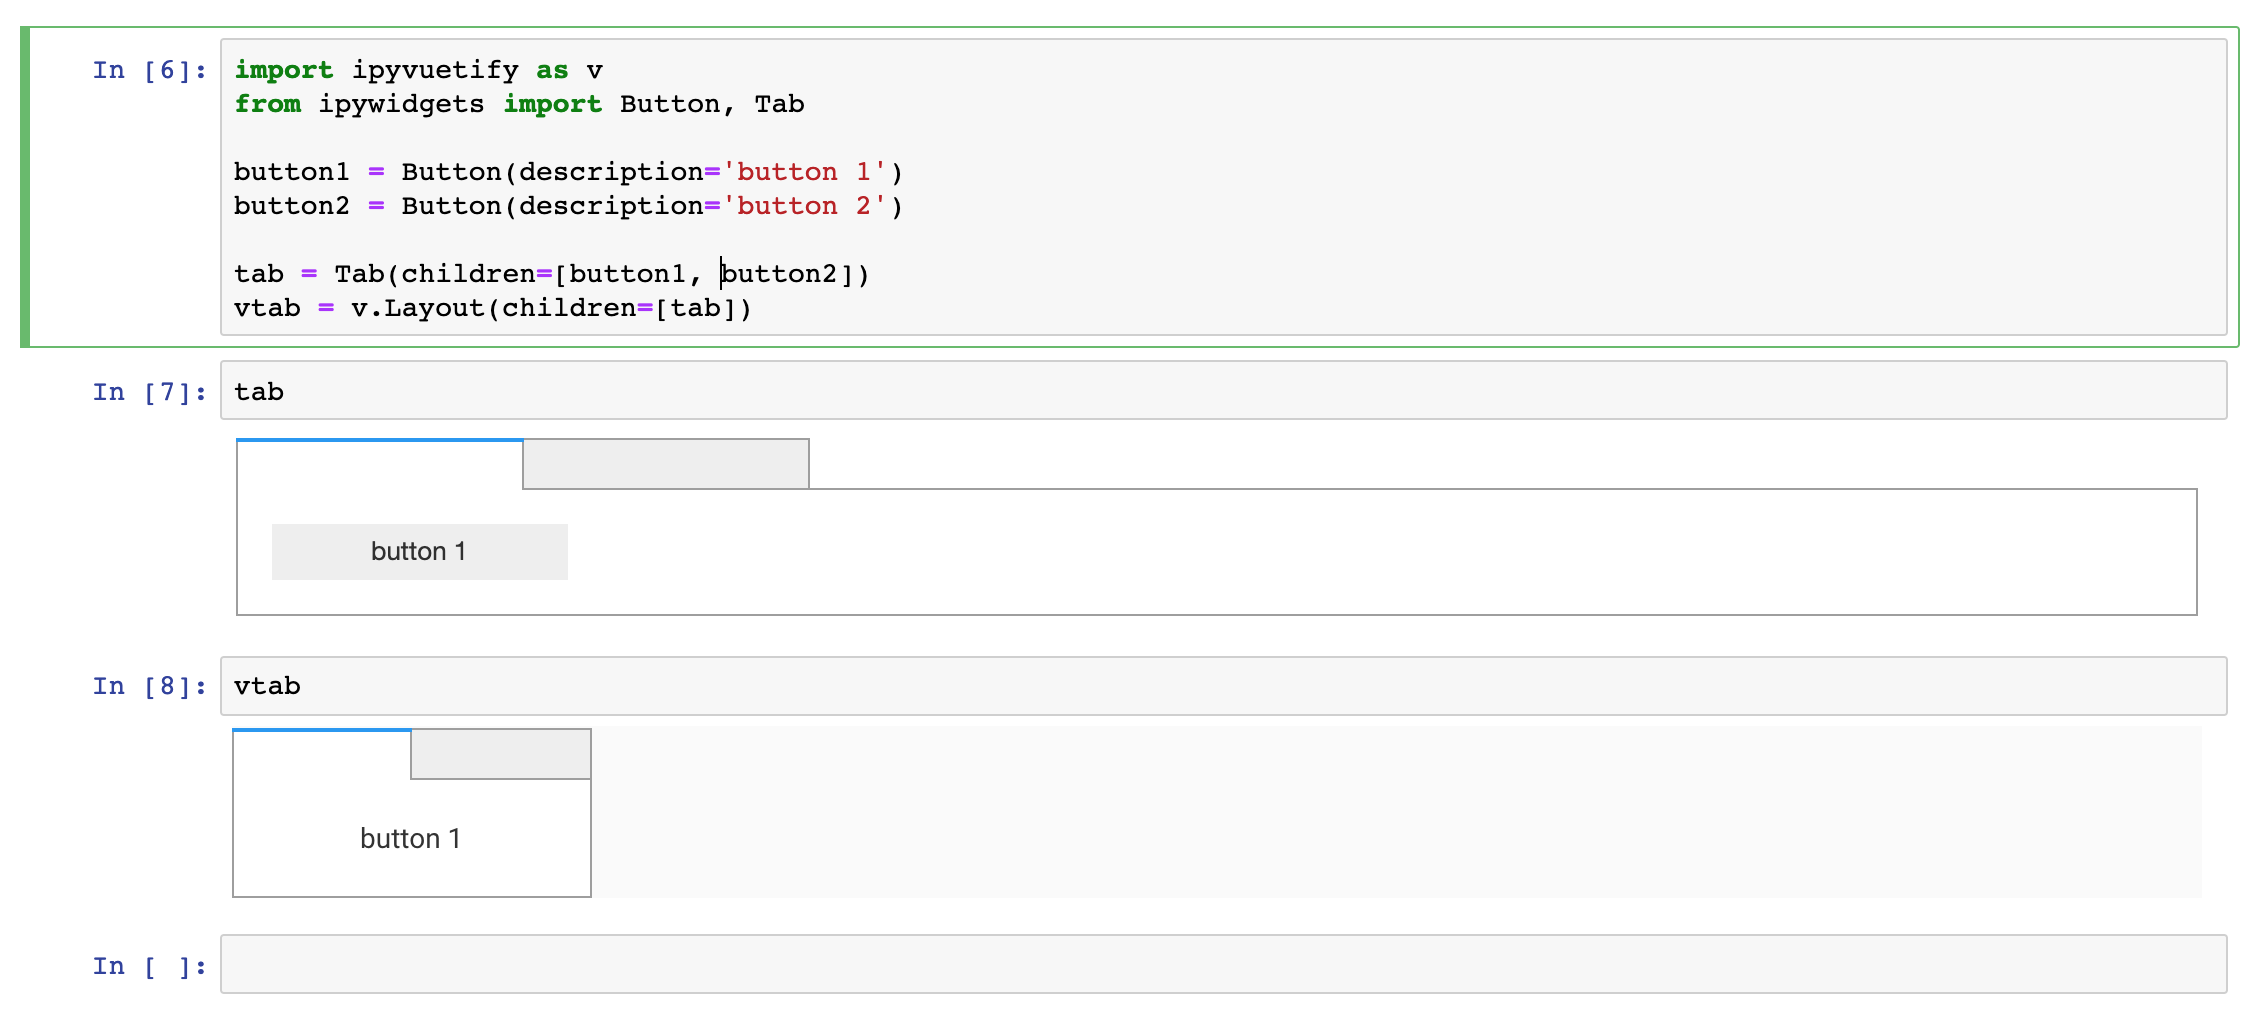Click the In [6] prompt label
The width and height of the screenshot is (2258, 1020).
[x=147, y=69]
